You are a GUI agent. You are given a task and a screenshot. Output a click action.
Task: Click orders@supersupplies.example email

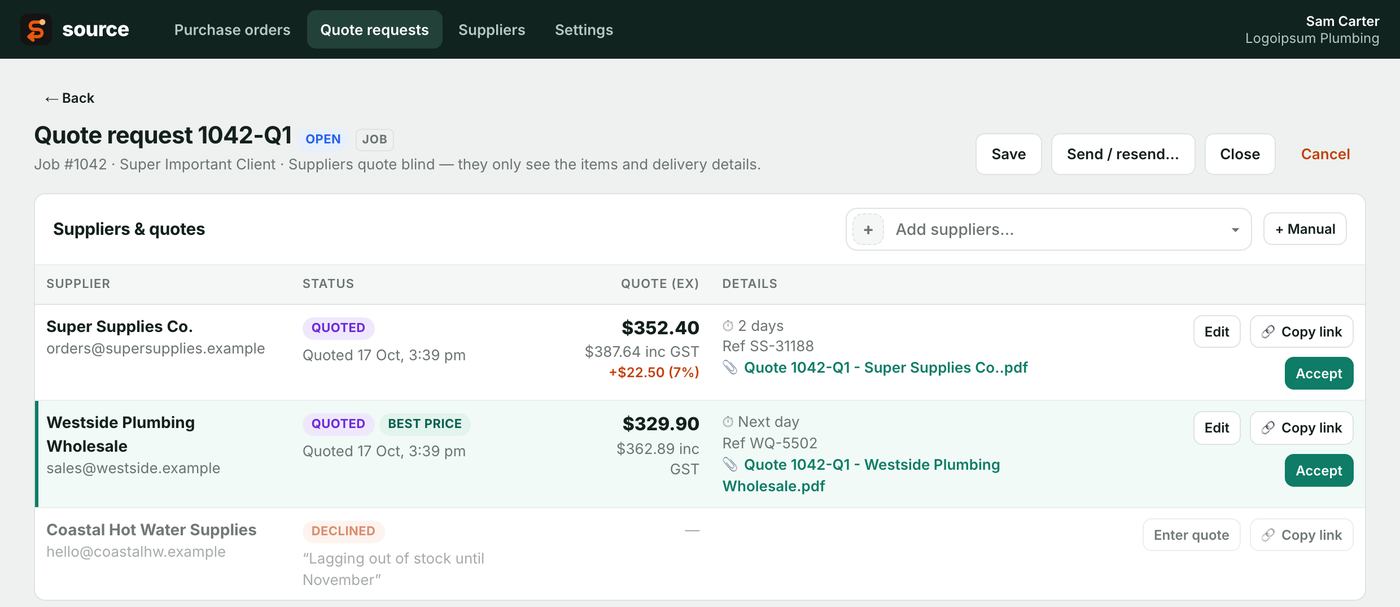pos(155,349)
